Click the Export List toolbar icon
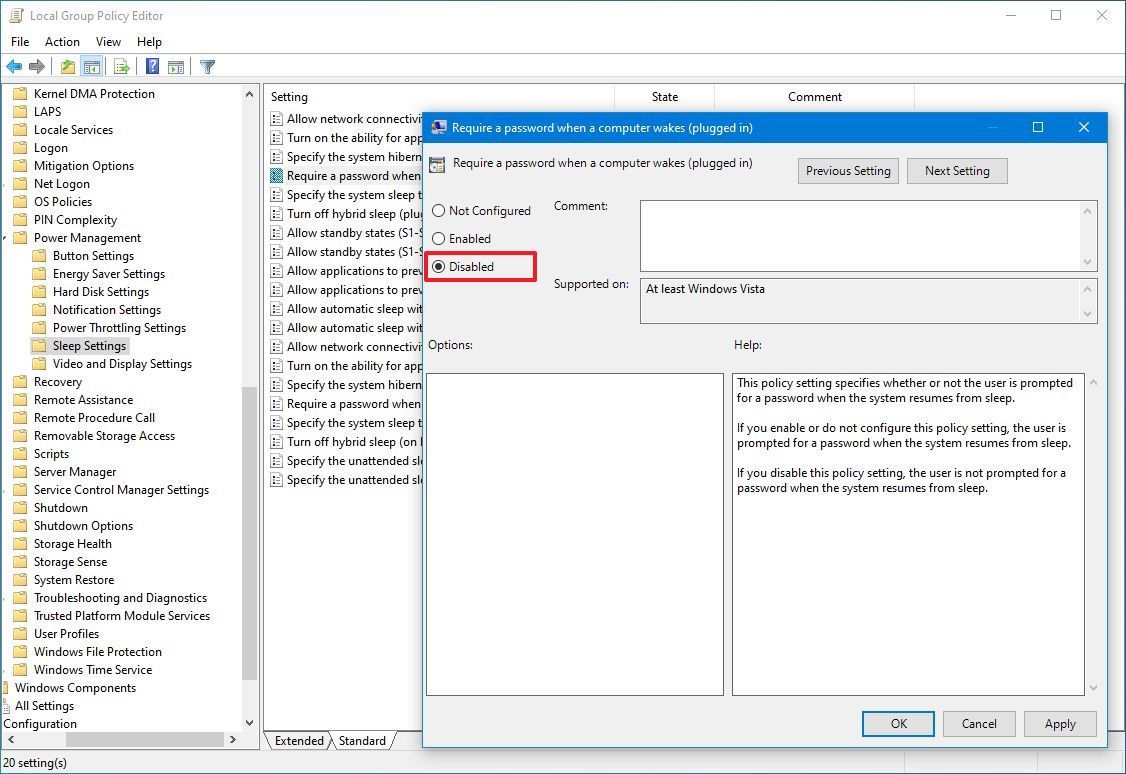This screenshot has height=774, width=1126. 120,66
